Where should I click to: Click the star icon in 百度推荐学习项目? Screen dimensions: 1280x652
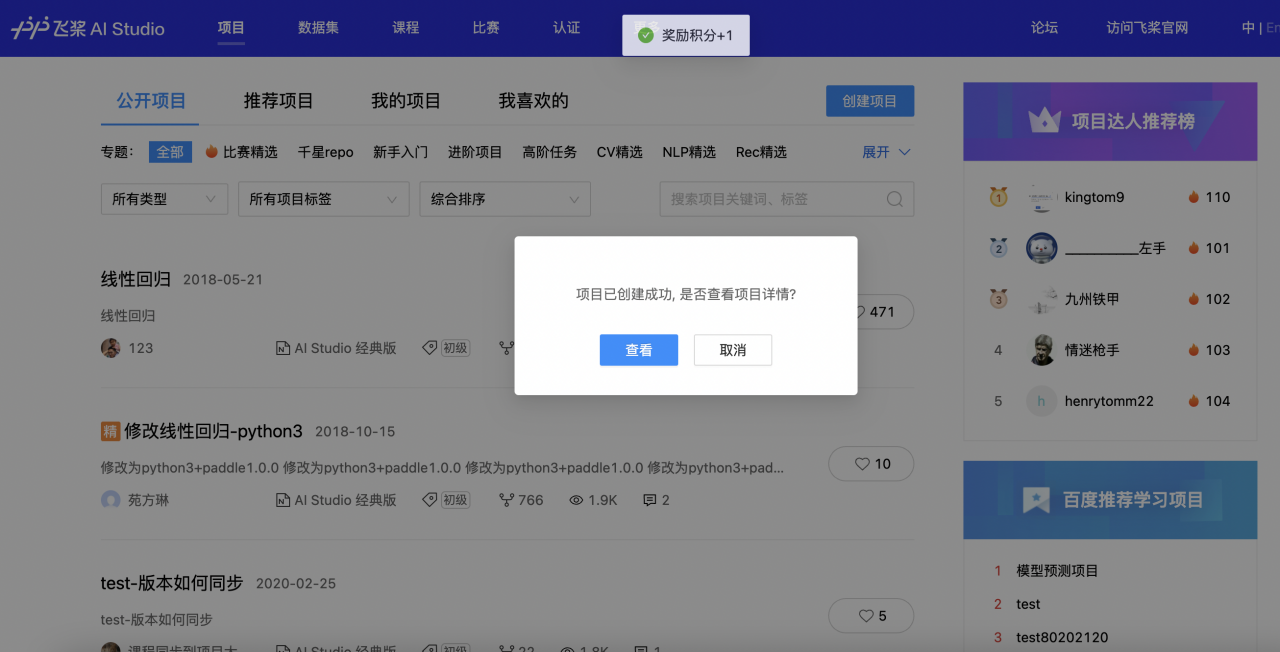pyautogui.click(x=1037, y=500)
